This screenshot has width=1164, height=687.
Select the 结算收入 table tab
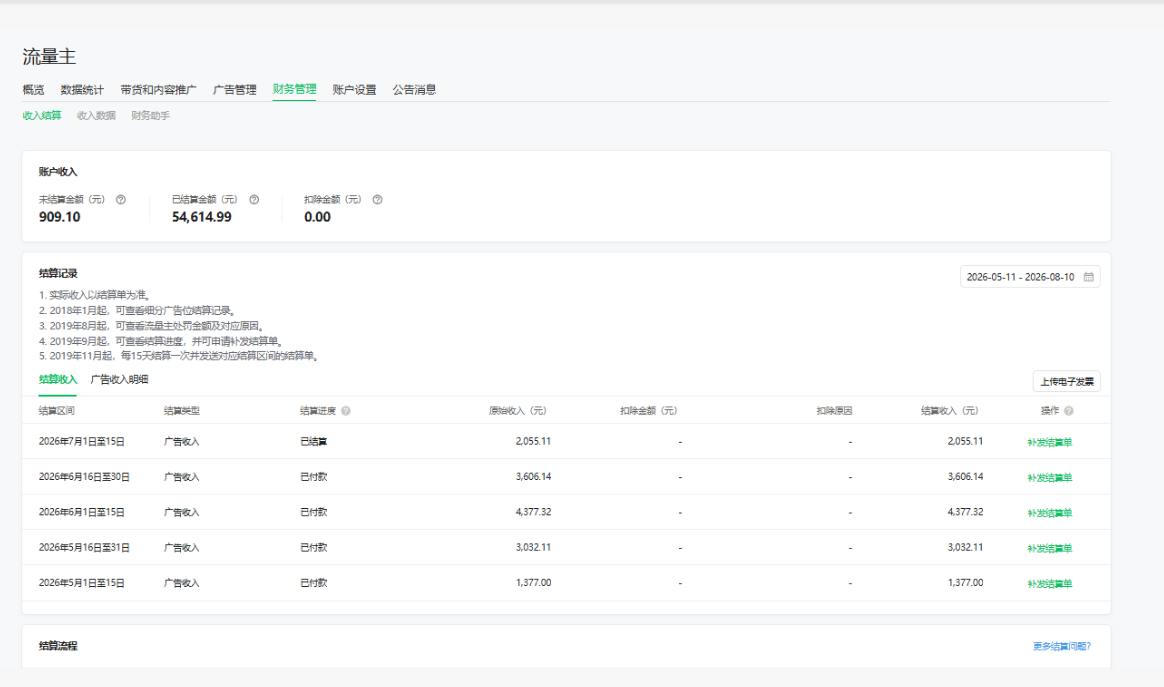pos(58,380)
